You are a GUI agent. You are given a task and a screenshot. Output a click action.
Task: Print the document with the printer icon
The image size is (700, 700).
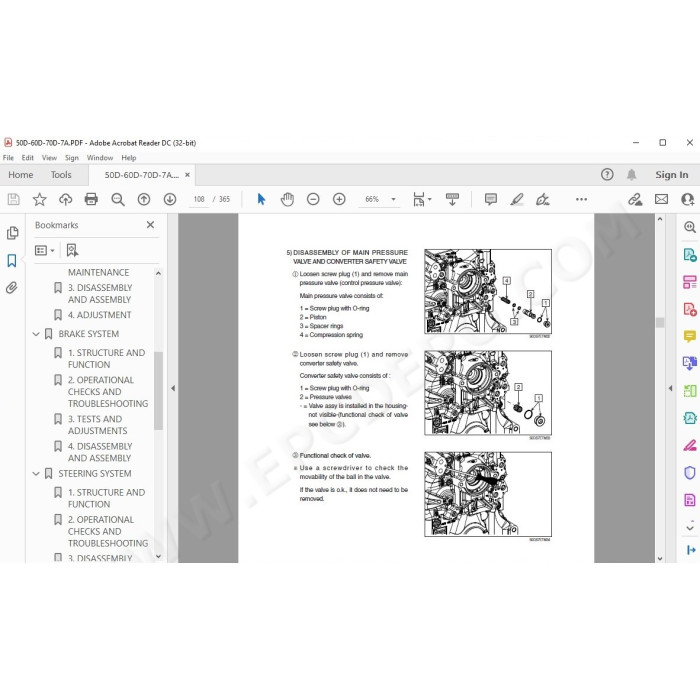(91, 199)
